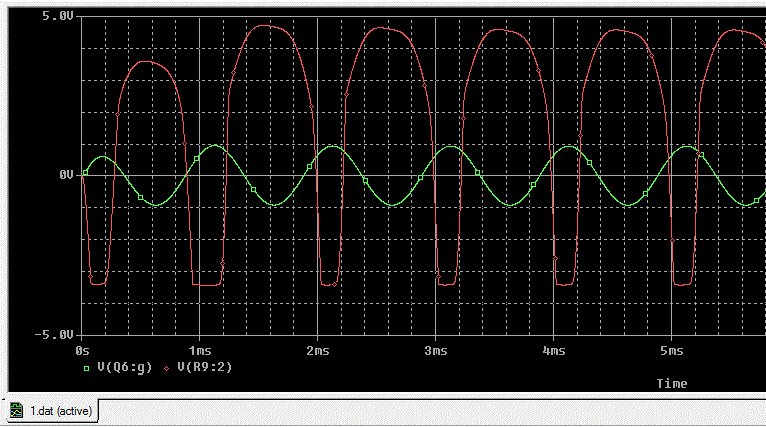Click the first red waveform peak near 0.5ms
The image size is (766, 427).
(x=145, y=61)
